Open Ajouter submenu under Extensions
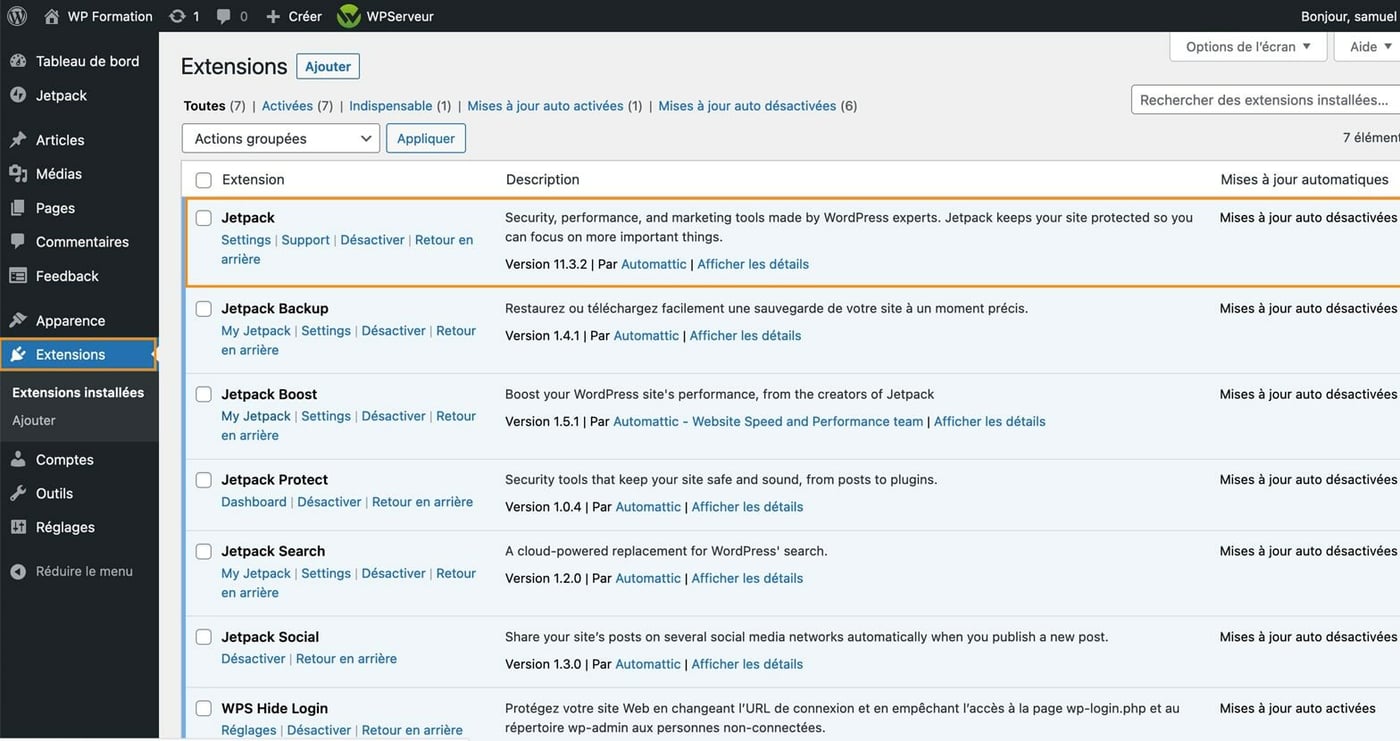 [x=34, y=420]
